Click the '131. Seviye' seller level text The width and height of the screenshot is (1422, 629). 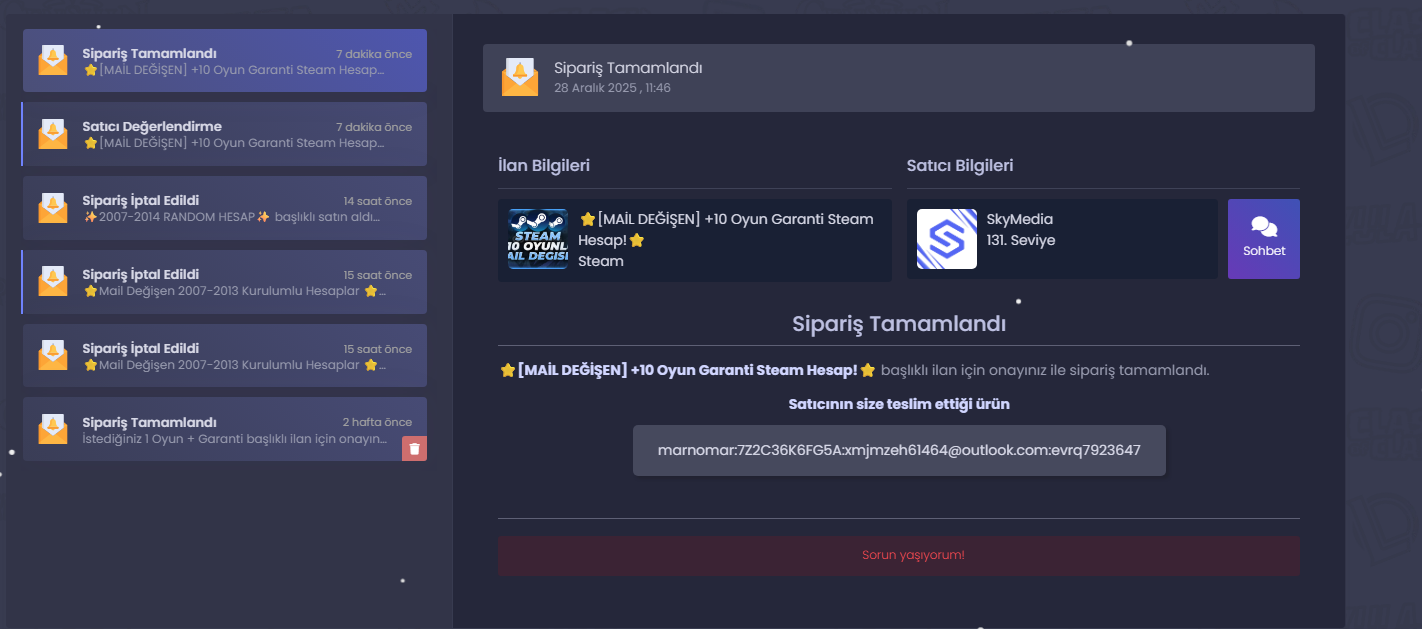click(1021, 240)
